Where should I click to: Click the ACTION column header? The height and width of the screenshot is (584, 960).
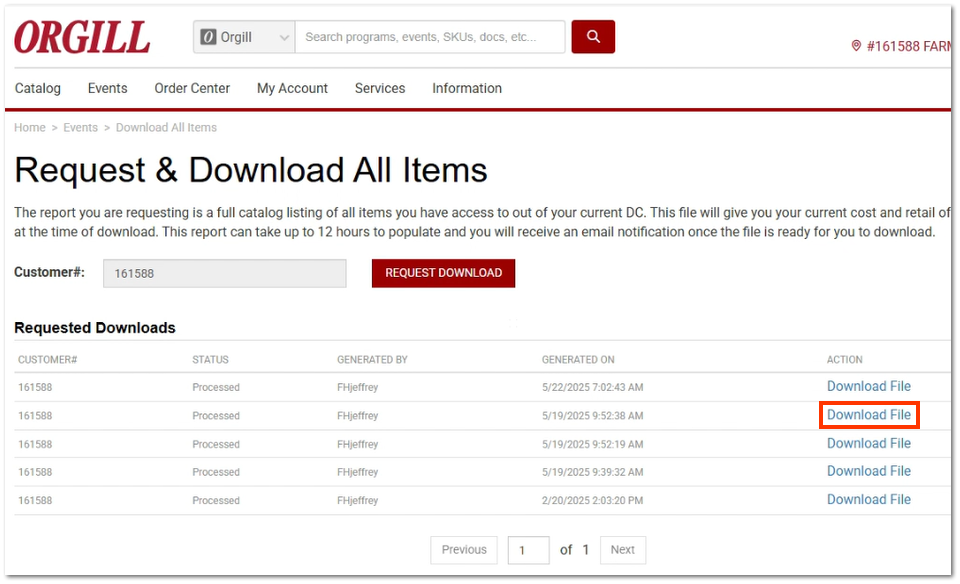coord(844,359)
